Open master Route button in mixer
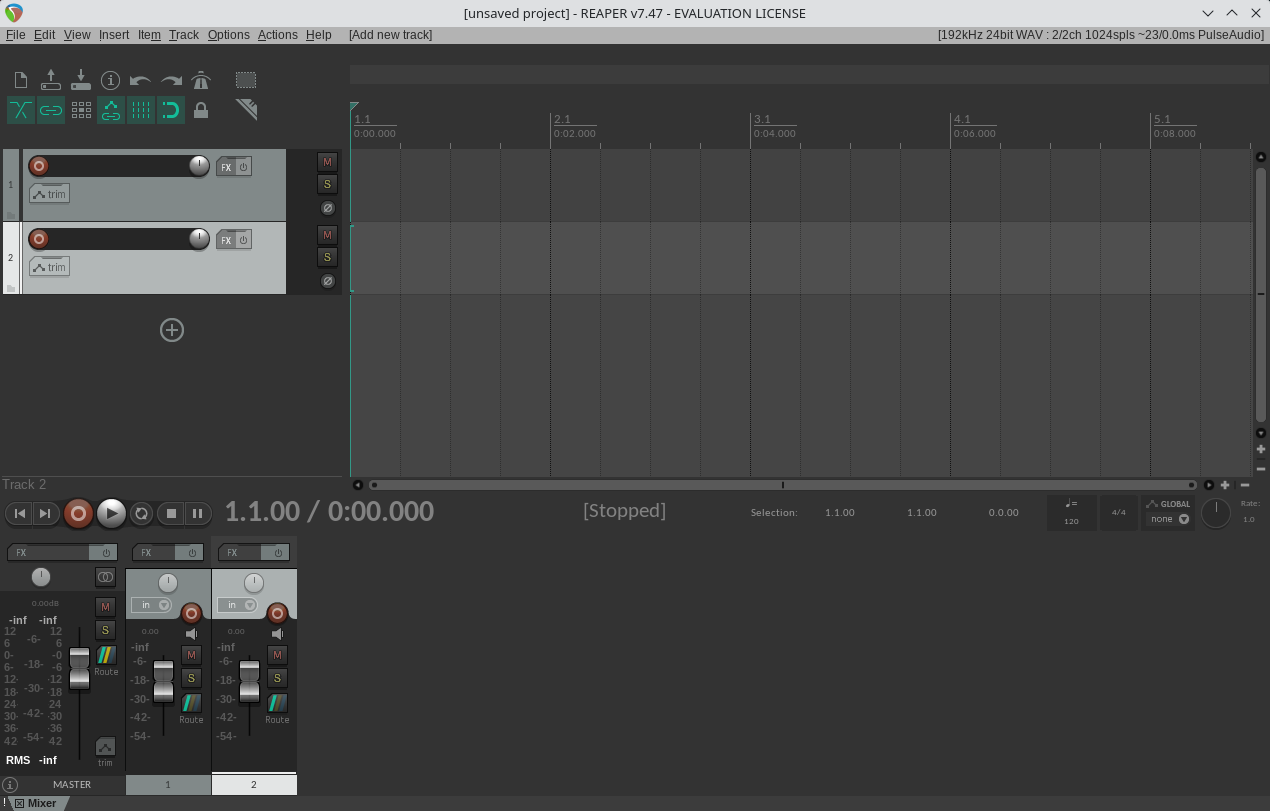Image resolution: width=1270 pixels, height=811 pixels. 106,656
